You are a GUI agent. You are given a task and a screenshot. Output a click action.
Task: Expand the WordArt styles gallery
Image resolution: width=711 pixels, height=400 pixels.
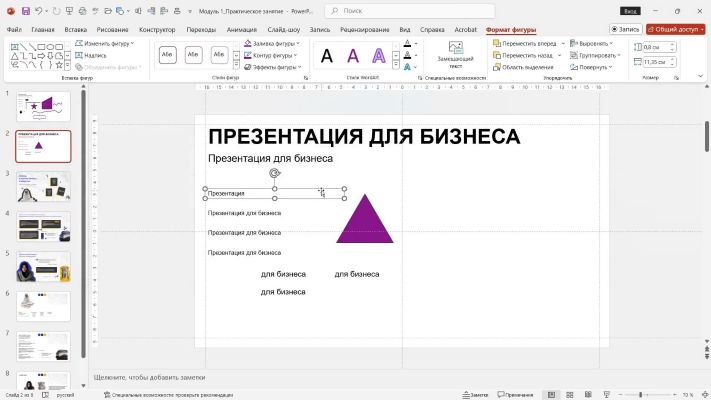(396, 66)
